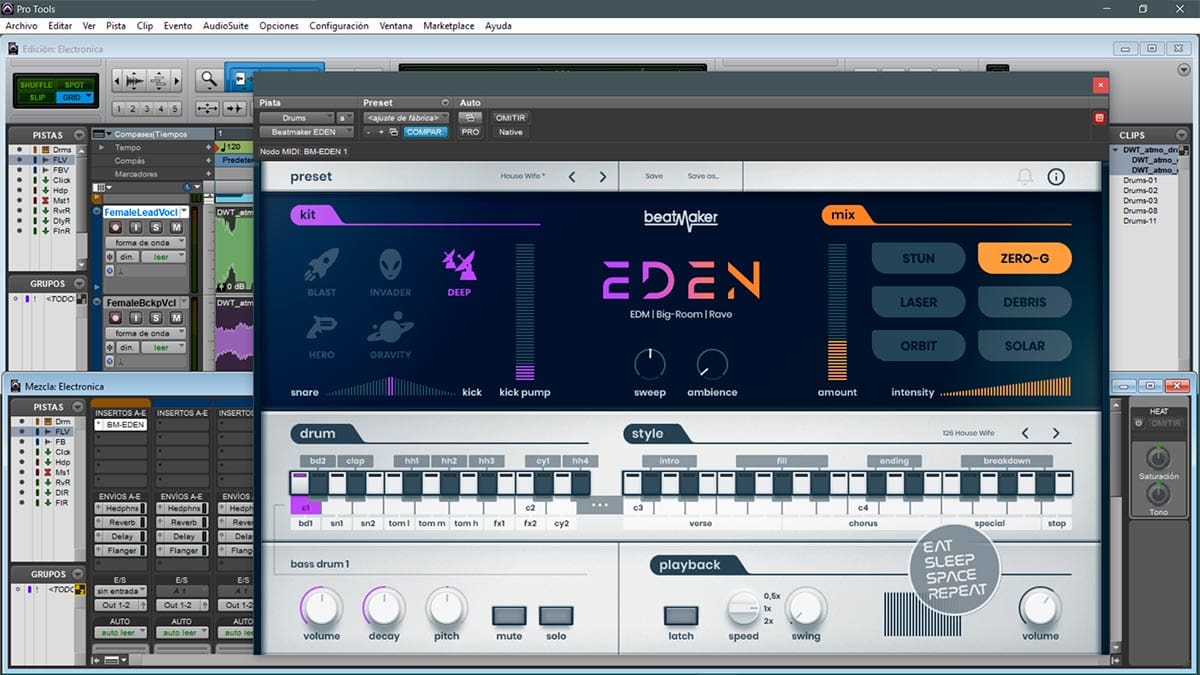Select the ZERO-G mix button

(1024, 258)
